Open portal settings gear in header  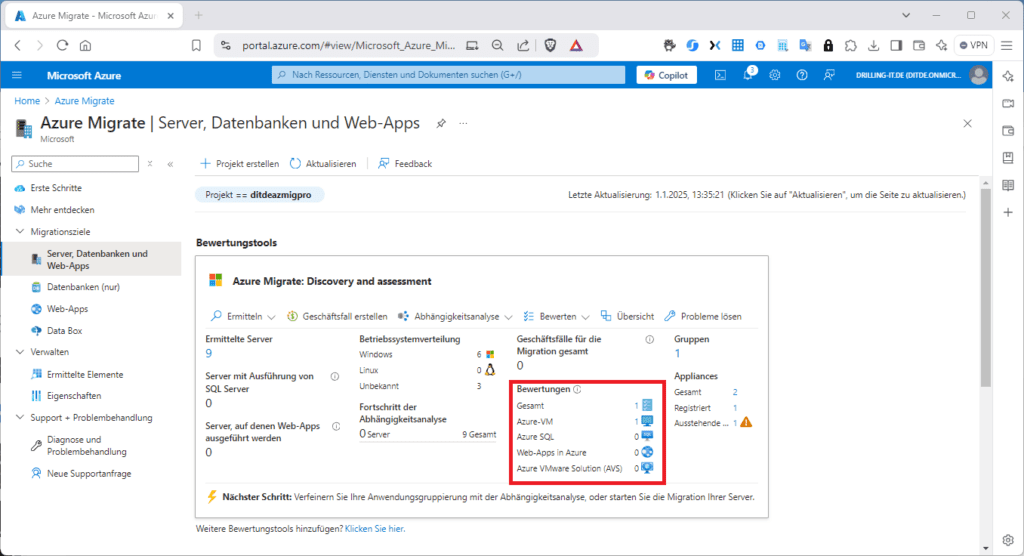click(775, 75)
